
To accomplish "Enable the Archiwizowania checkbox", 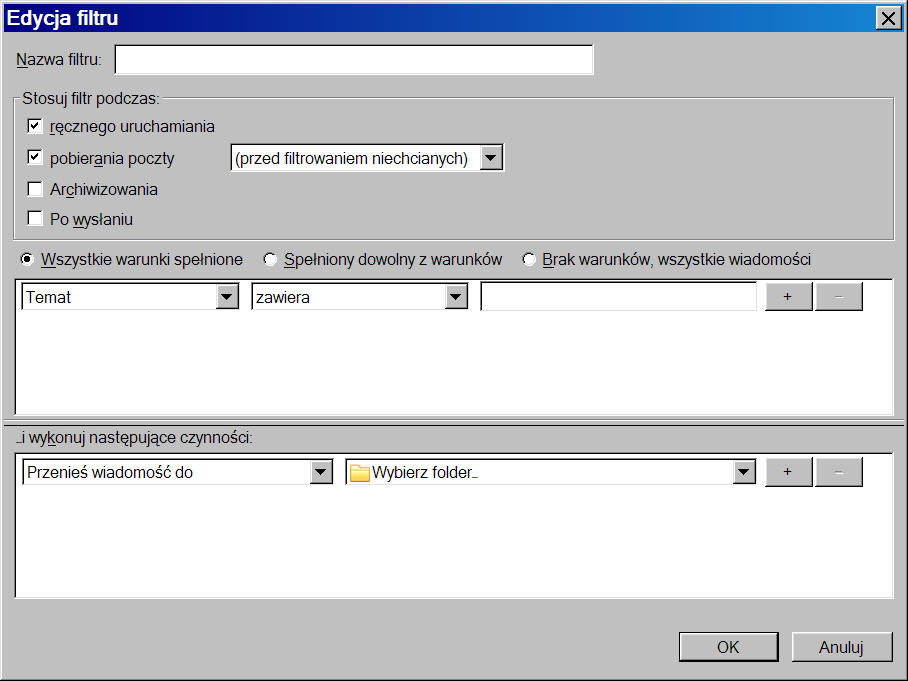I will [x=35, y=189].
